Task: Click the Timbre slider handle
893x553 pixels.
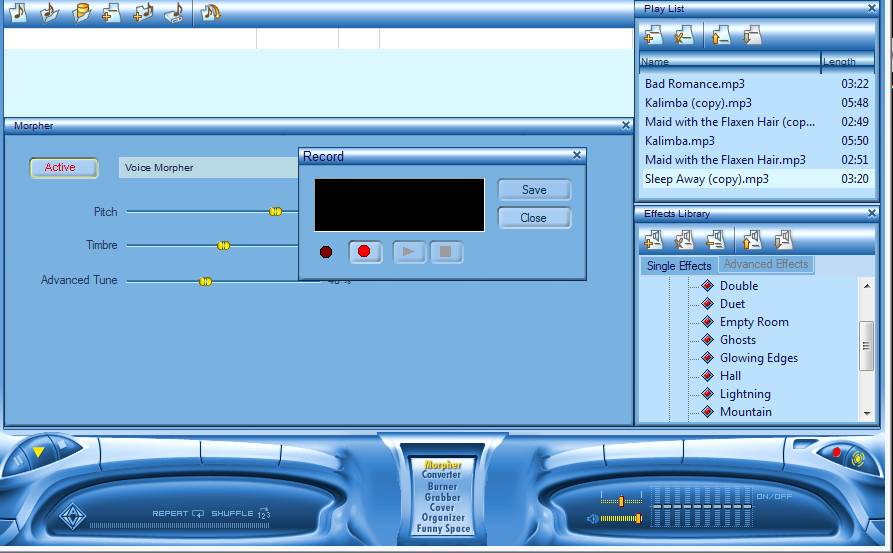Action: click(x=223, y=245)
